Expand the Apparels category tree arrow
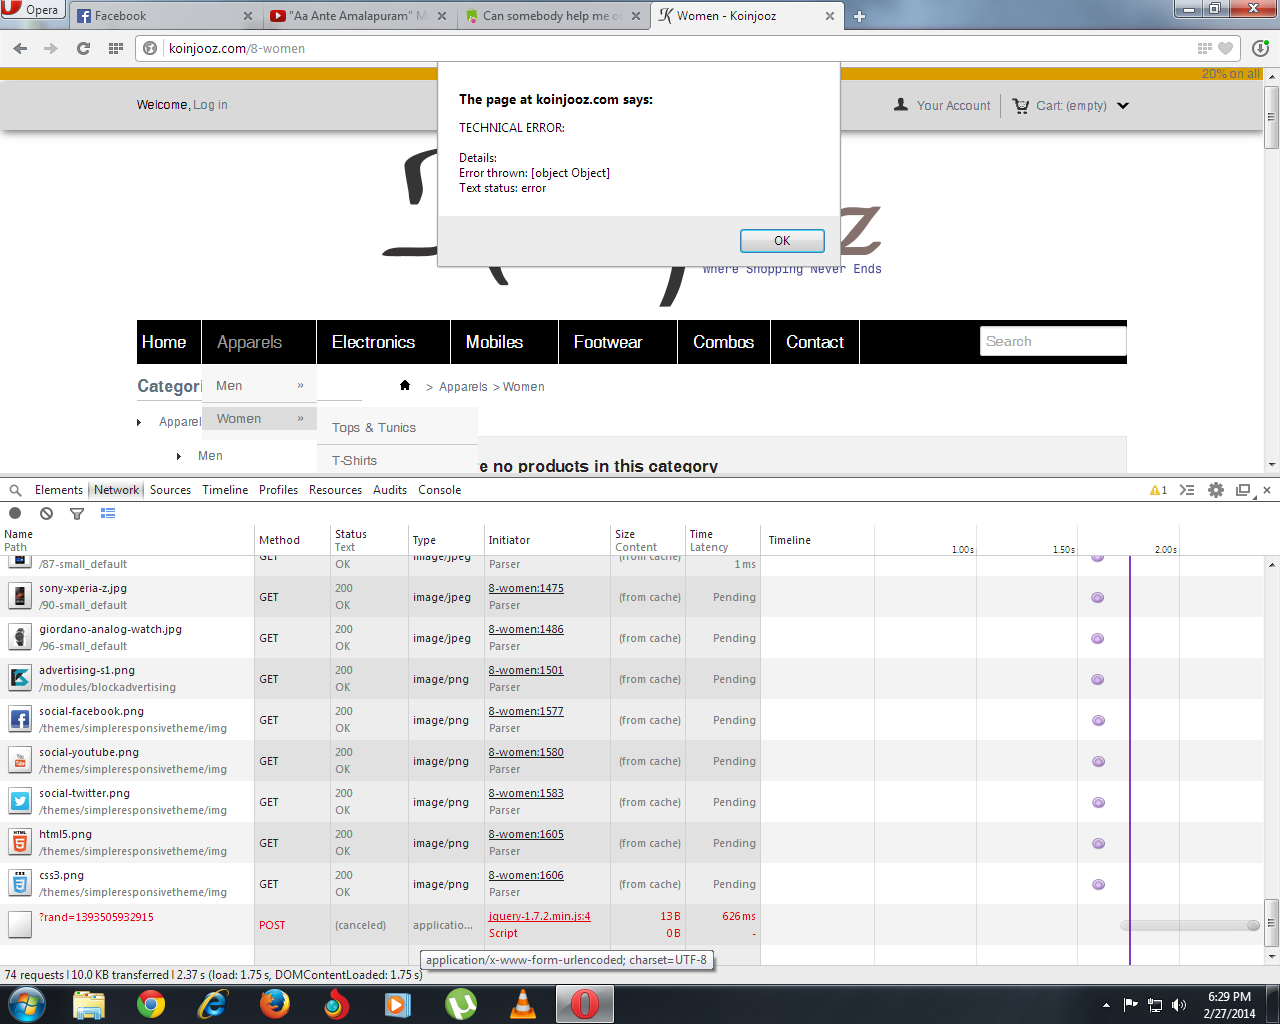The height and width of the screenshot is (1024, 1280). coord(139,422)
